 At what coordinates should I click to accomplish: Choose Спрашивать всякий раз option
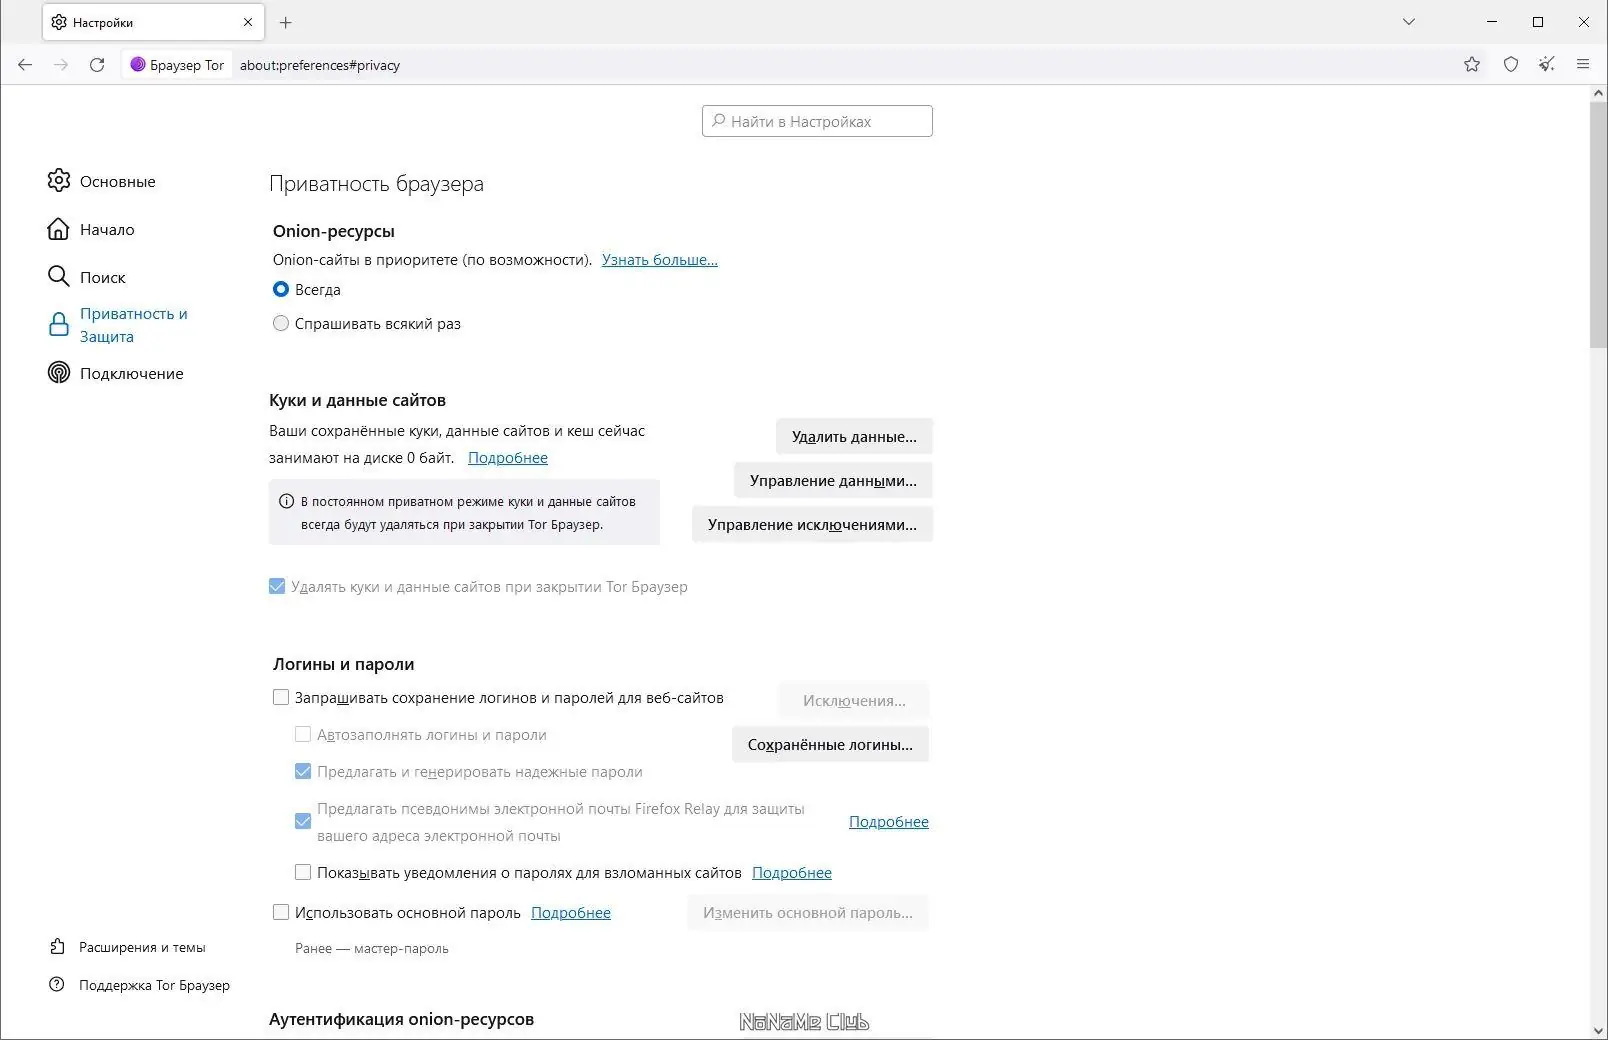(x=281, y=323)
